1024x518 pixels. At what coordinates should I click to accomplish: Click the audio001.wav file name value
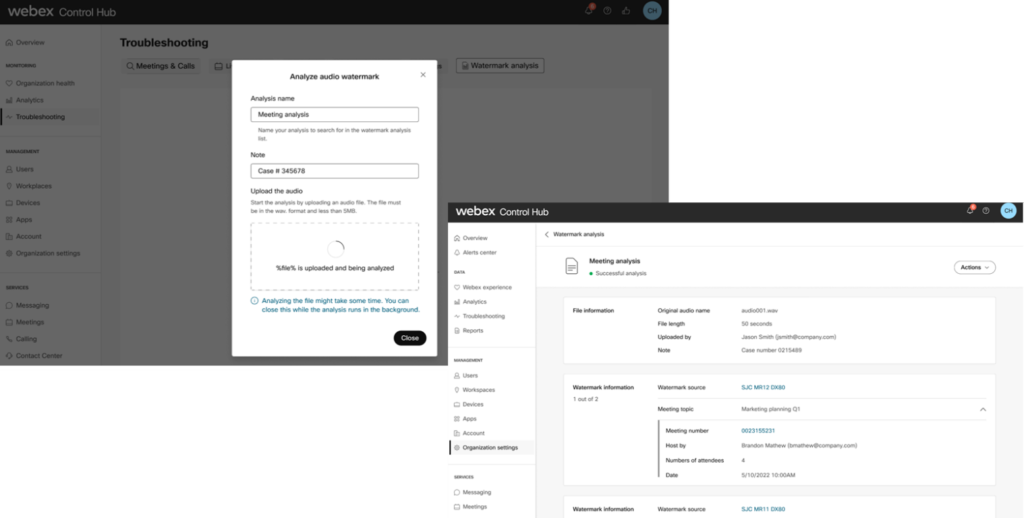tap(760, 310)
